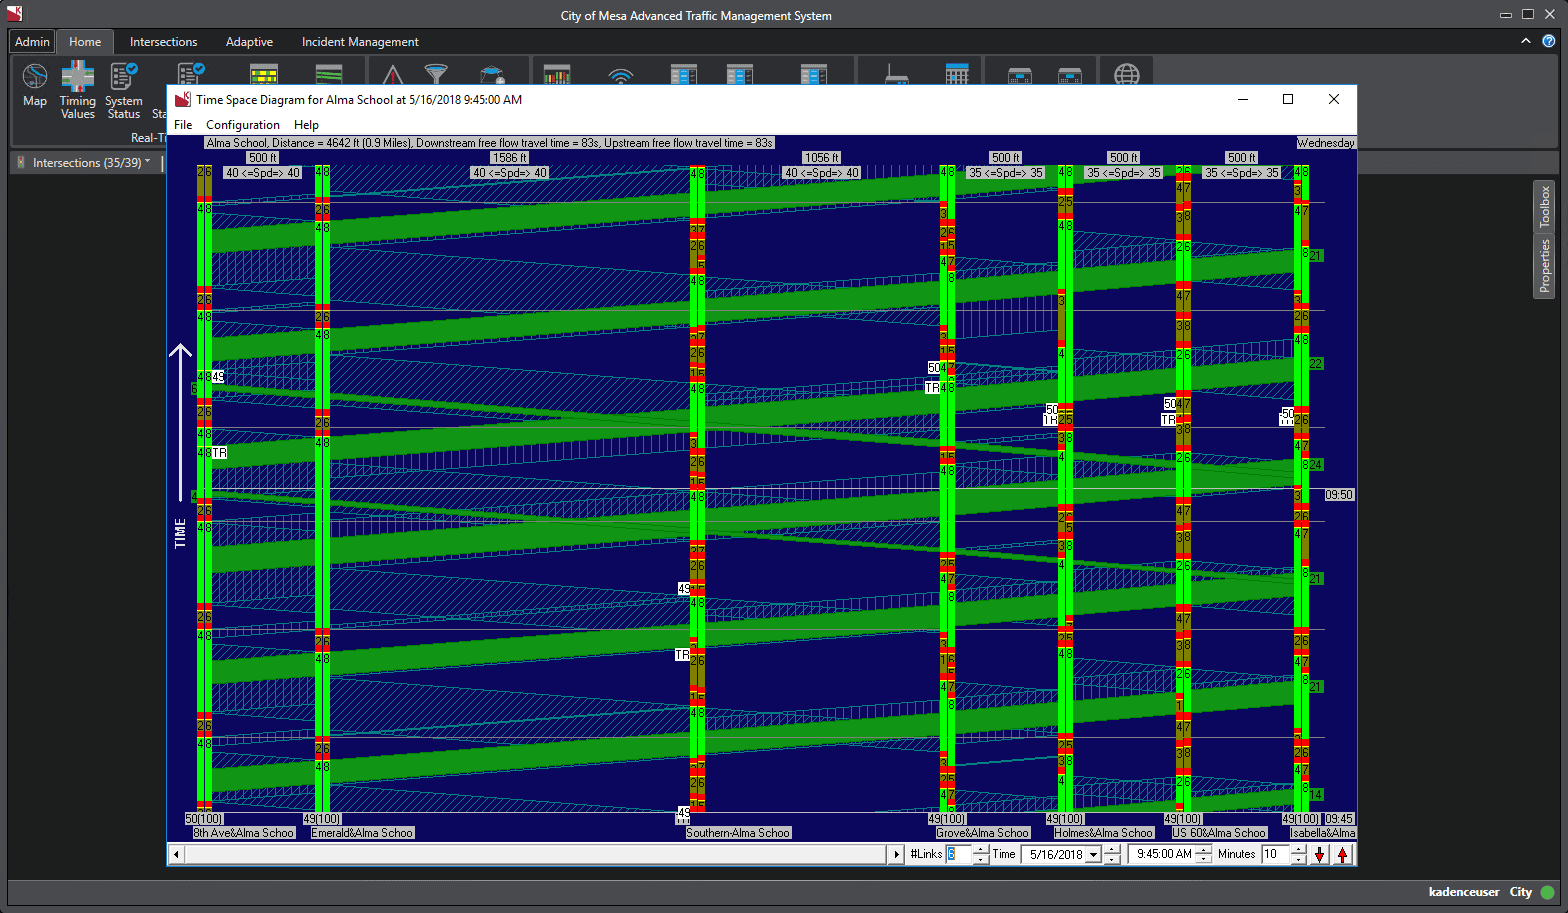
Task: Collapse the ribbon using the chevron
Action: click(x=1525, y=41)
